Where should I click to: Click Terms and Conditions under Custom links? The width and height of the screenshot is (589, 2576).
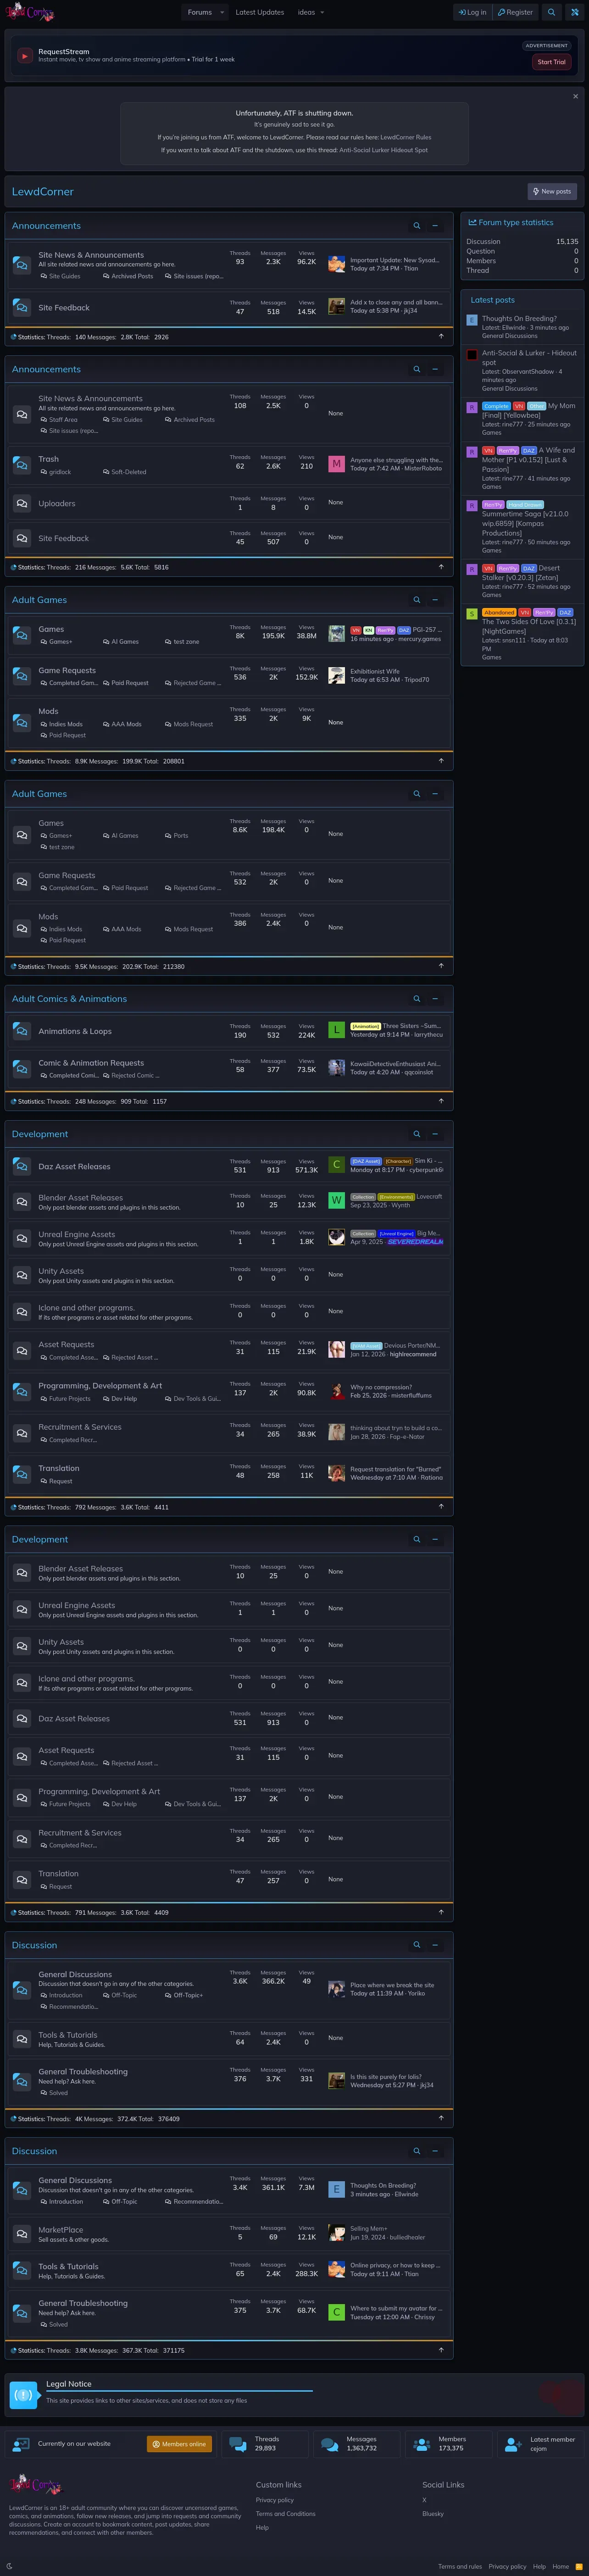285,2513
